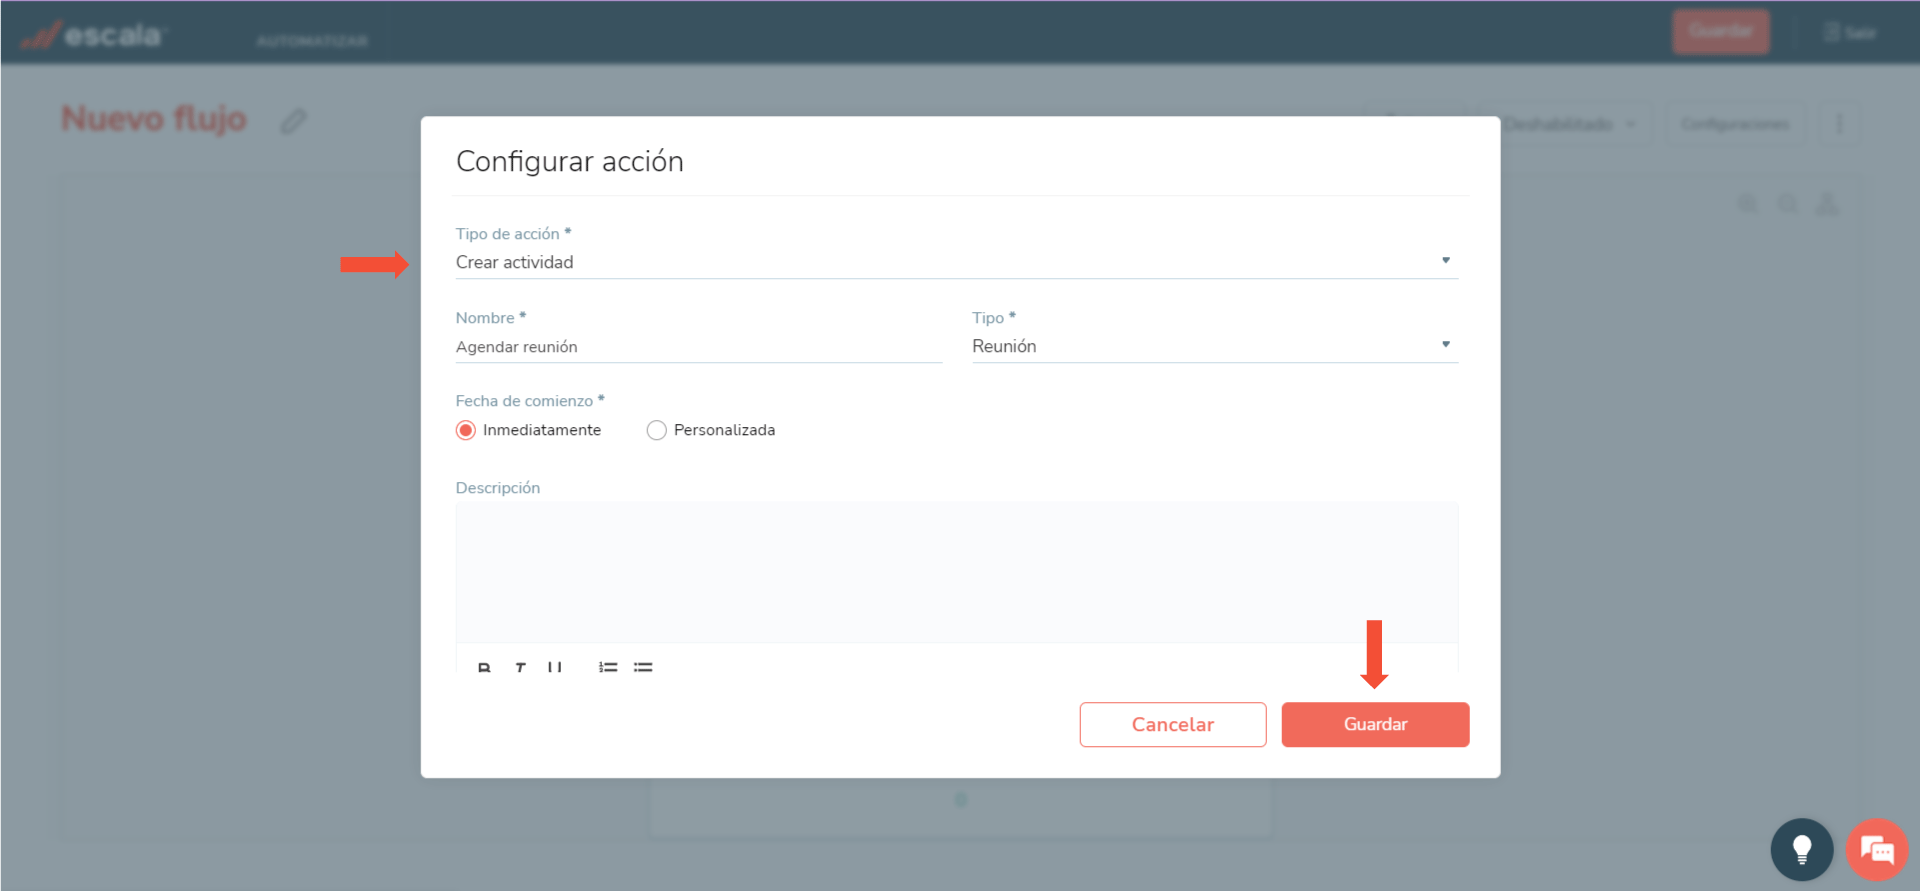The width and height of the screenshot is (1920, 891).
Task: Click the Configurar acción dialog heading
Action: click(x=570, y=161)
